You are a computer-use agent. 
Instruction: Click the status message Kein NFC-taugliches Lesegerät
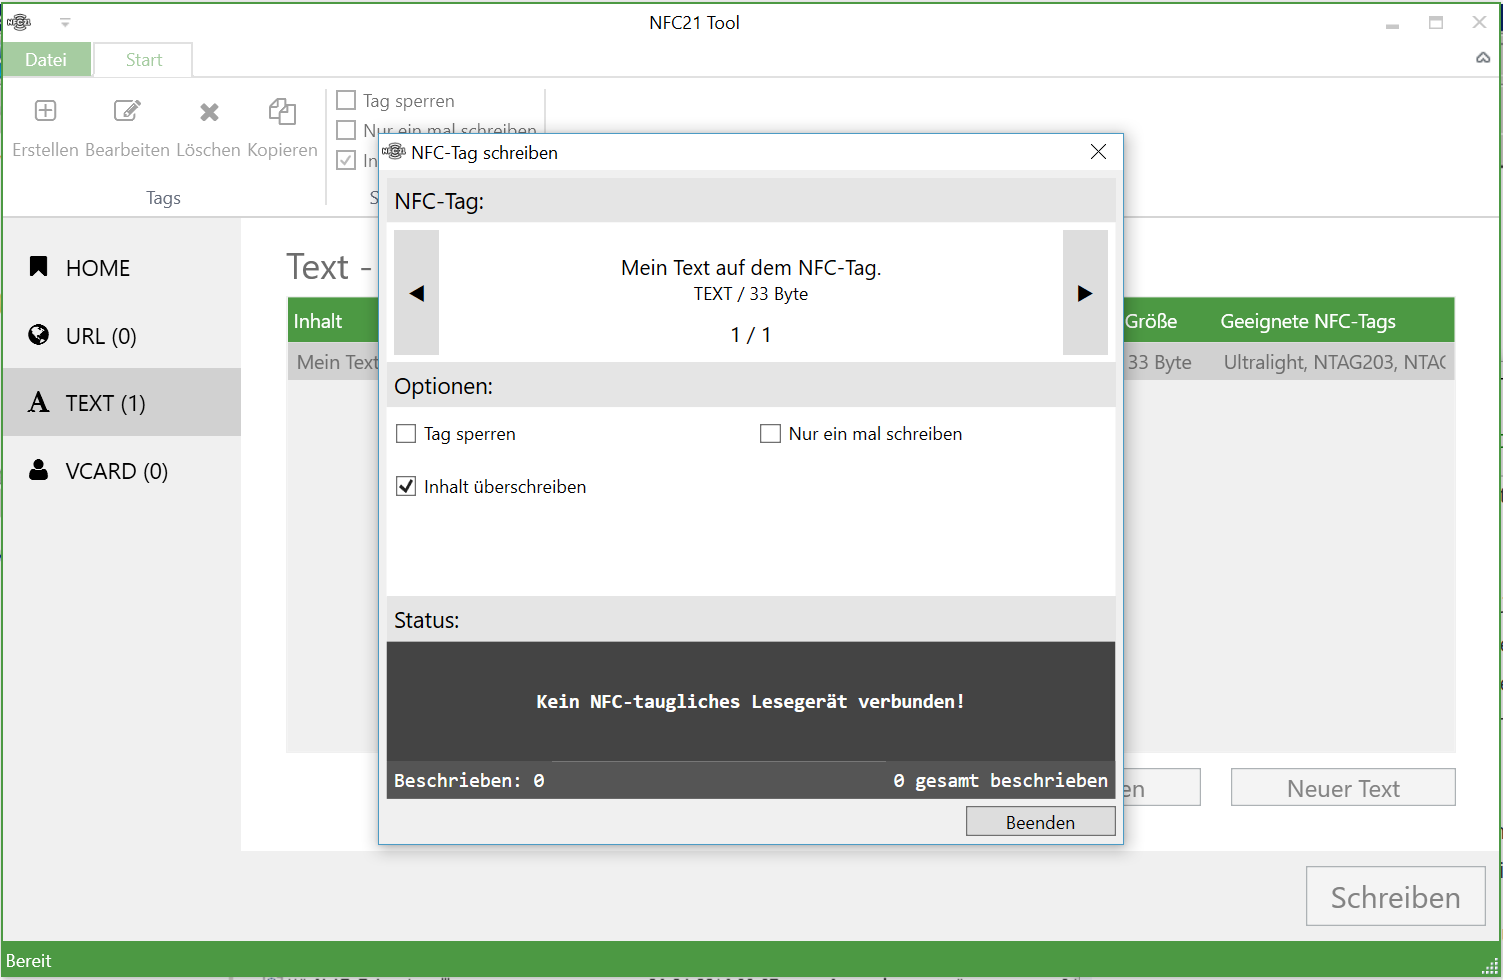[751, 701]
